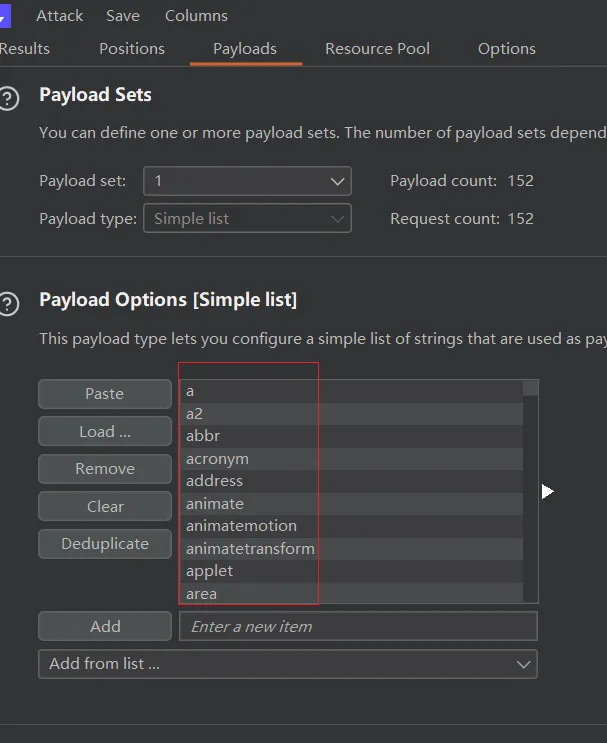Select the 'animatemotion' payload entry
607x743 pixels.
[351, 526]
